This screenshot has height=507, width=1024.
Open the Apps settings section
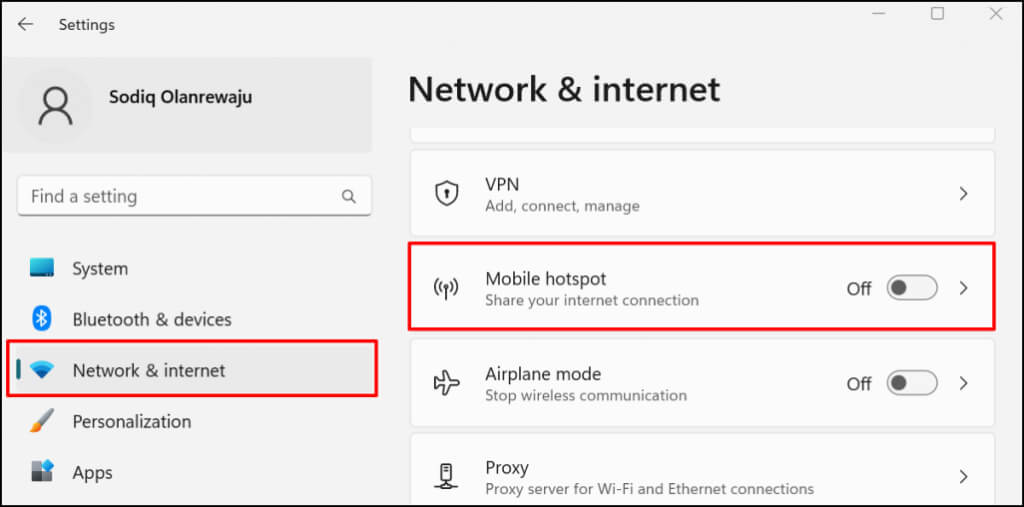(92, 472)
